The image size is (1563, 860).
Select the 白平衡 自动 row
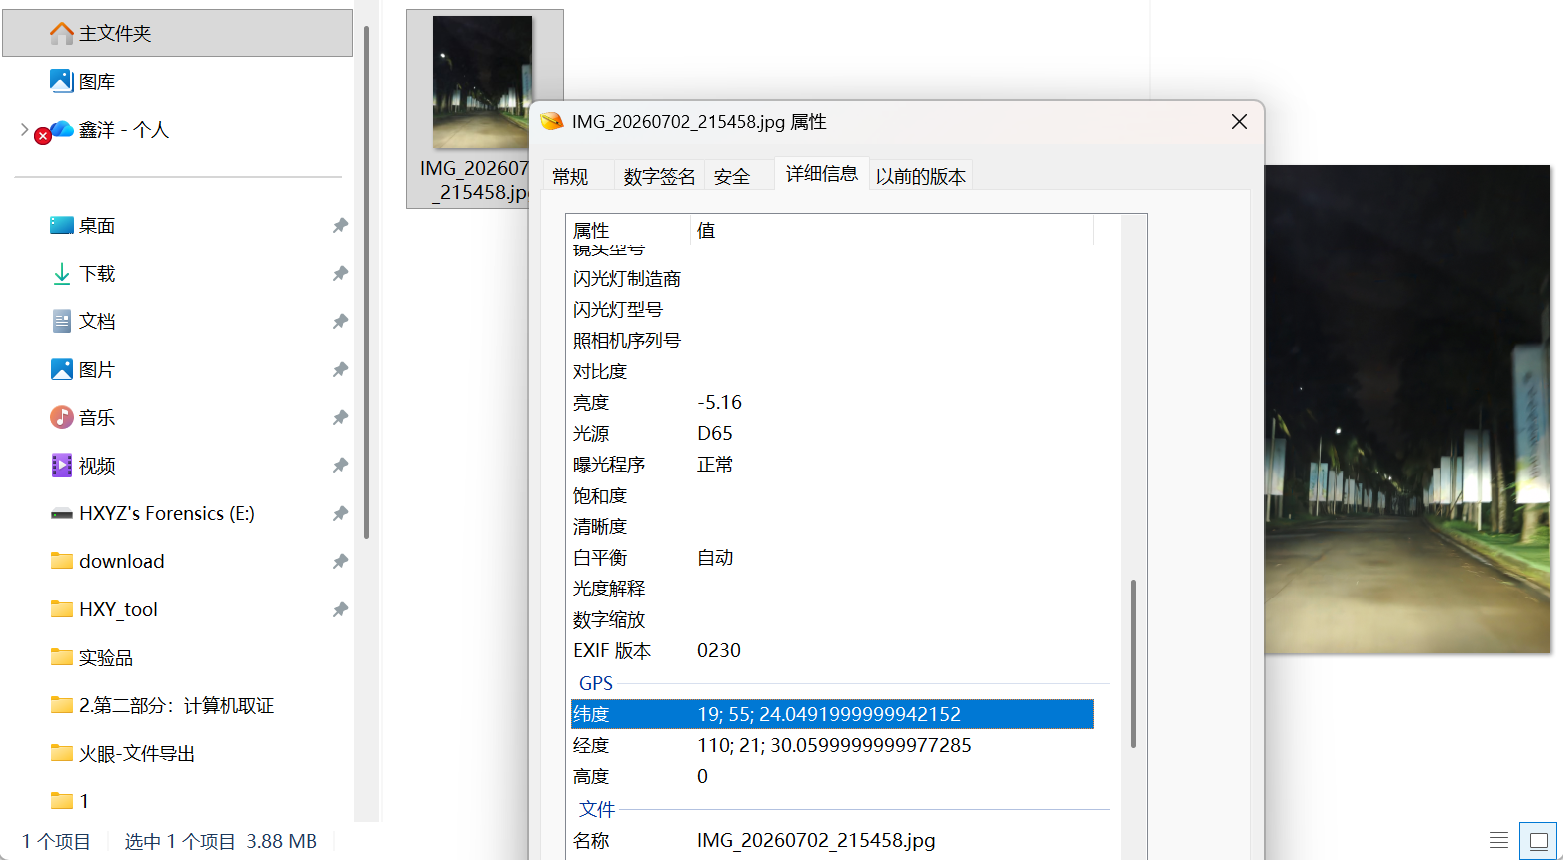(832, 557)
